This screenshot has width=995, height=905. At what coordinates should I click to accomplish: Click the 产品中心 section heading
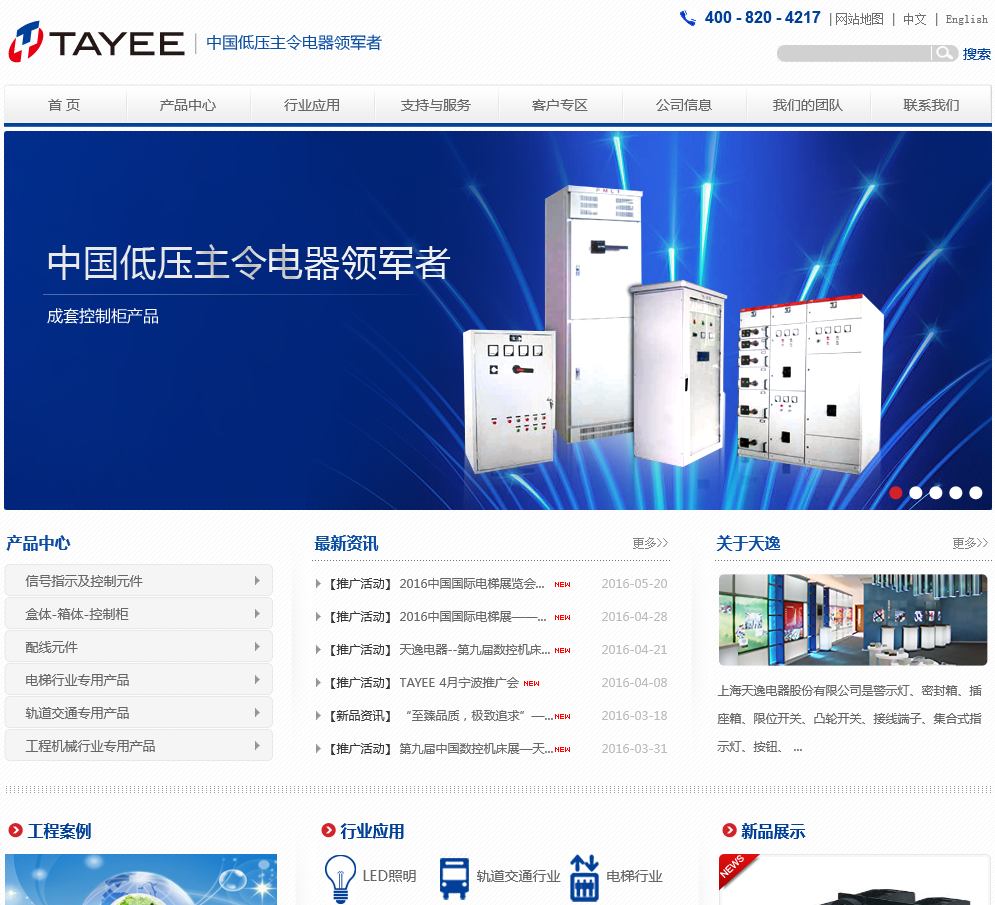[x=38, y=543]
